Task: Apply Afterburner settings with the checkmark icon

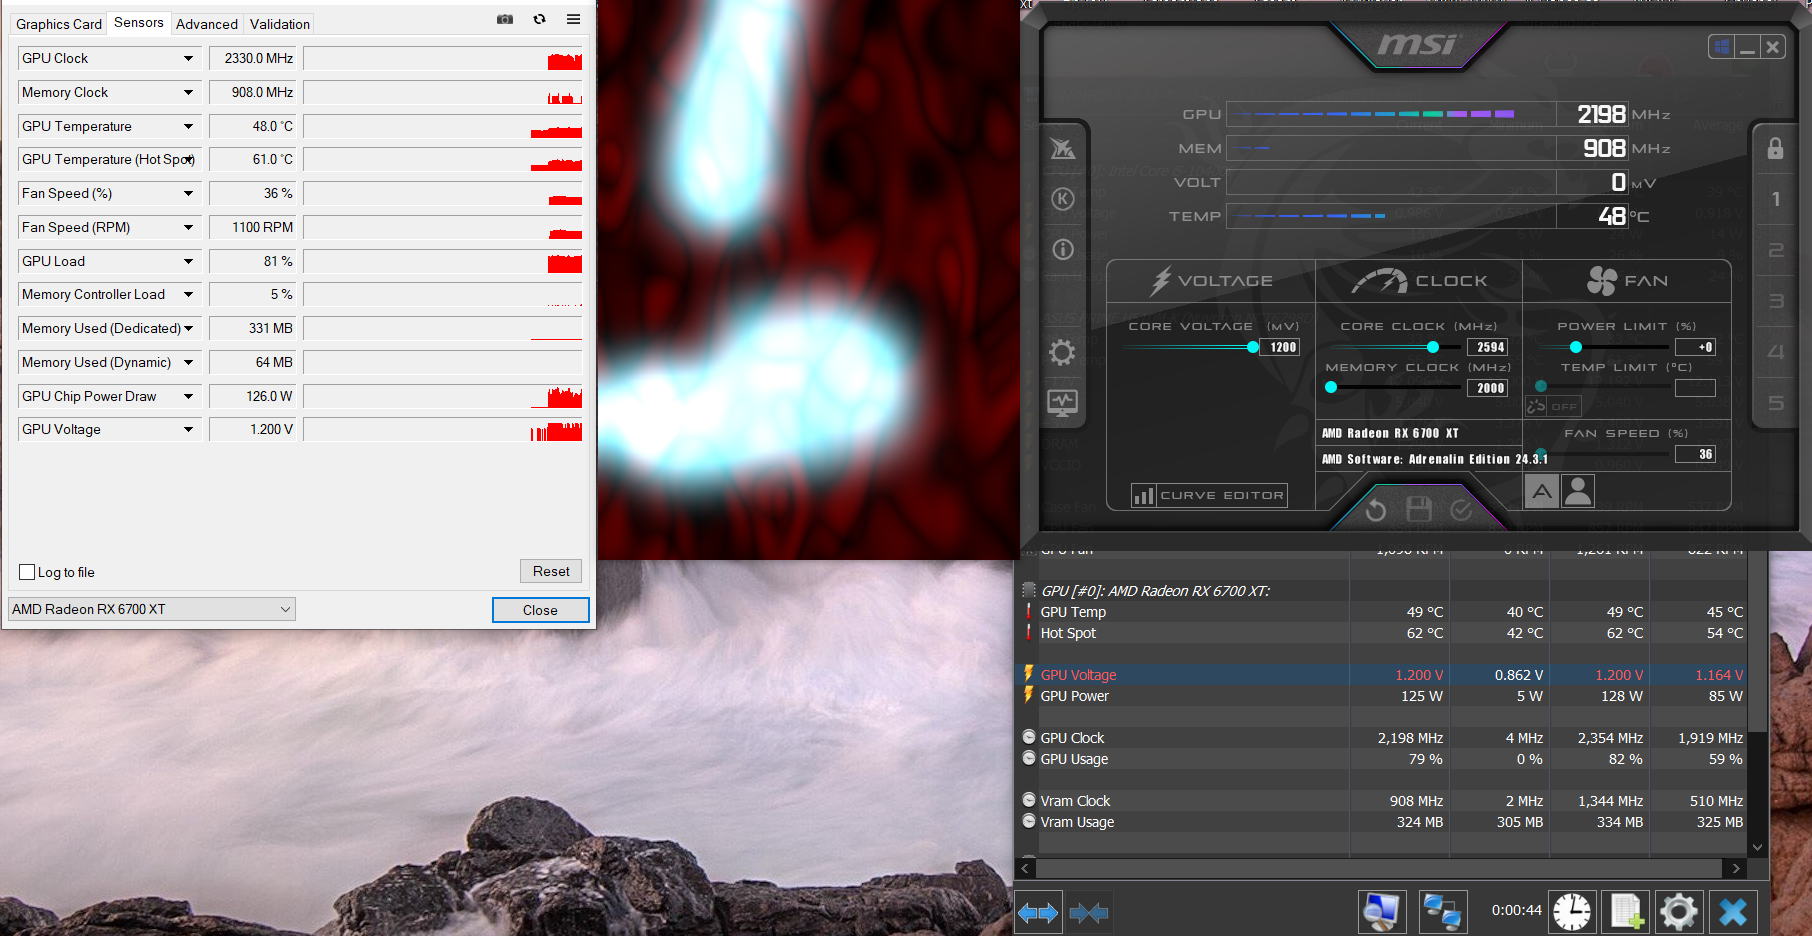Action: click(1461, 510)
